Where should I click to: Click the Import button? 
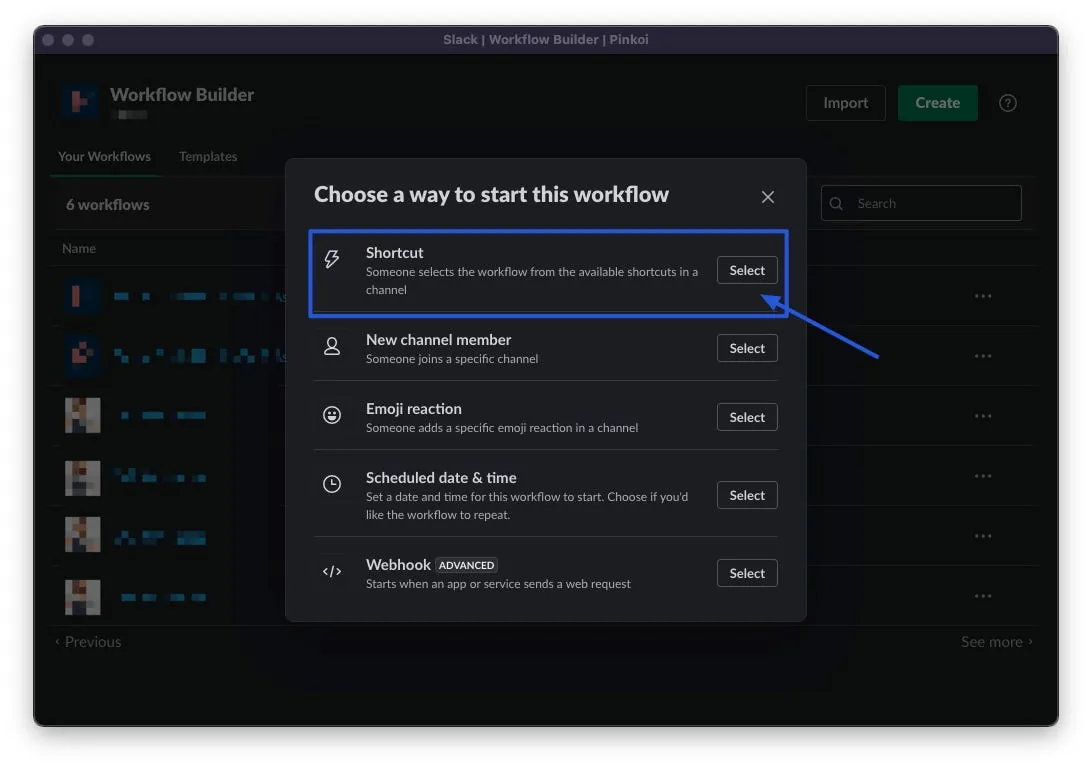point(845,103)
